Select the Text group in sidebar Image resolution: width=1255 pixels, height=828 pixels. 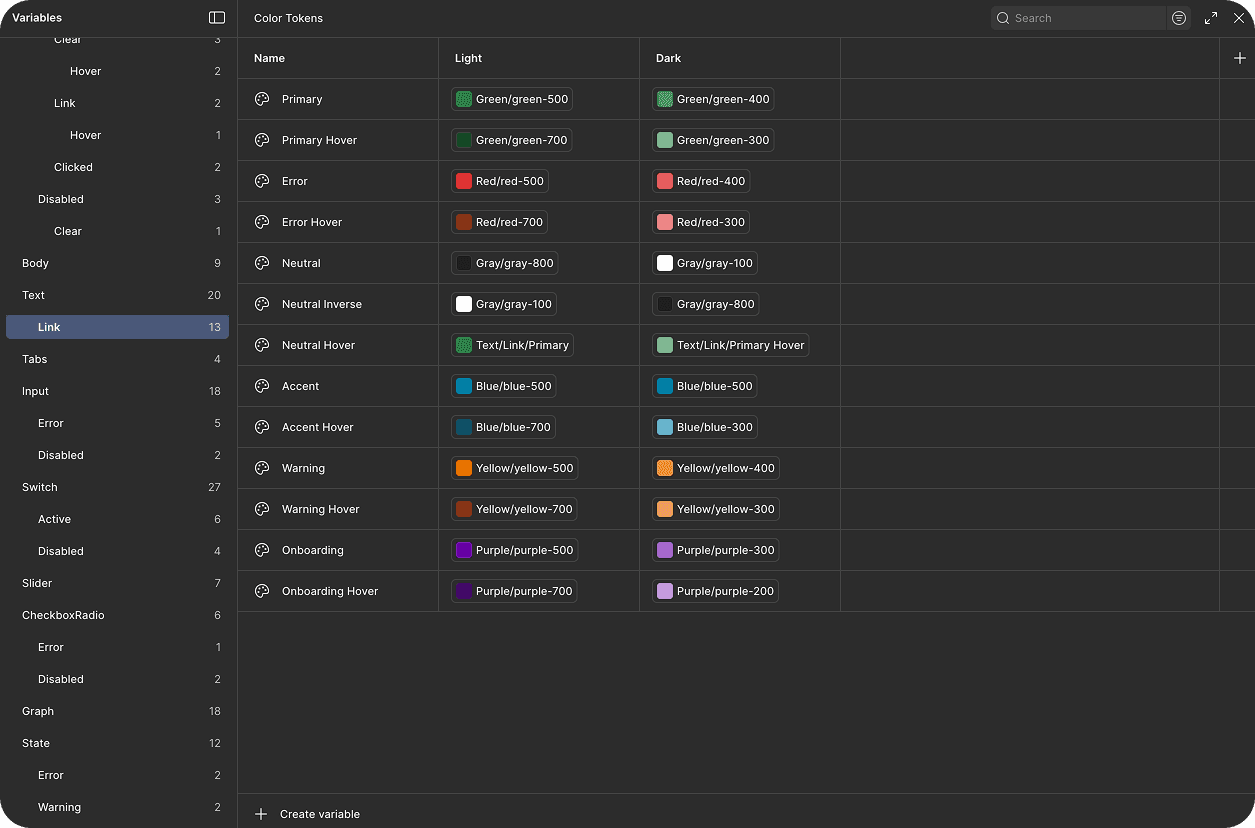[x=118, y=295]
